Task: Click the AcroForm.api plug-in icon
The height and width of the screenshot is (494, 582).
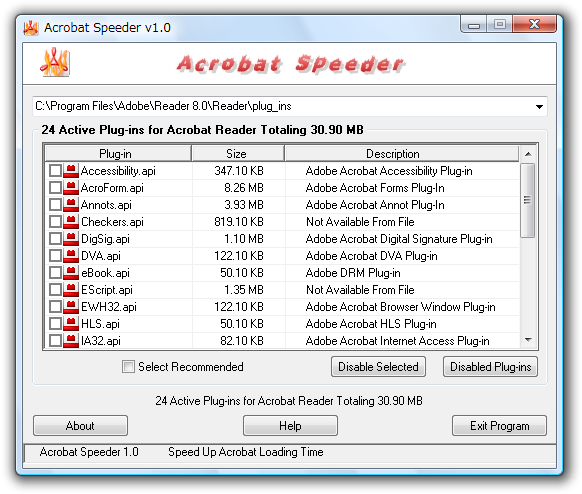Action: [x=71, y=188]
